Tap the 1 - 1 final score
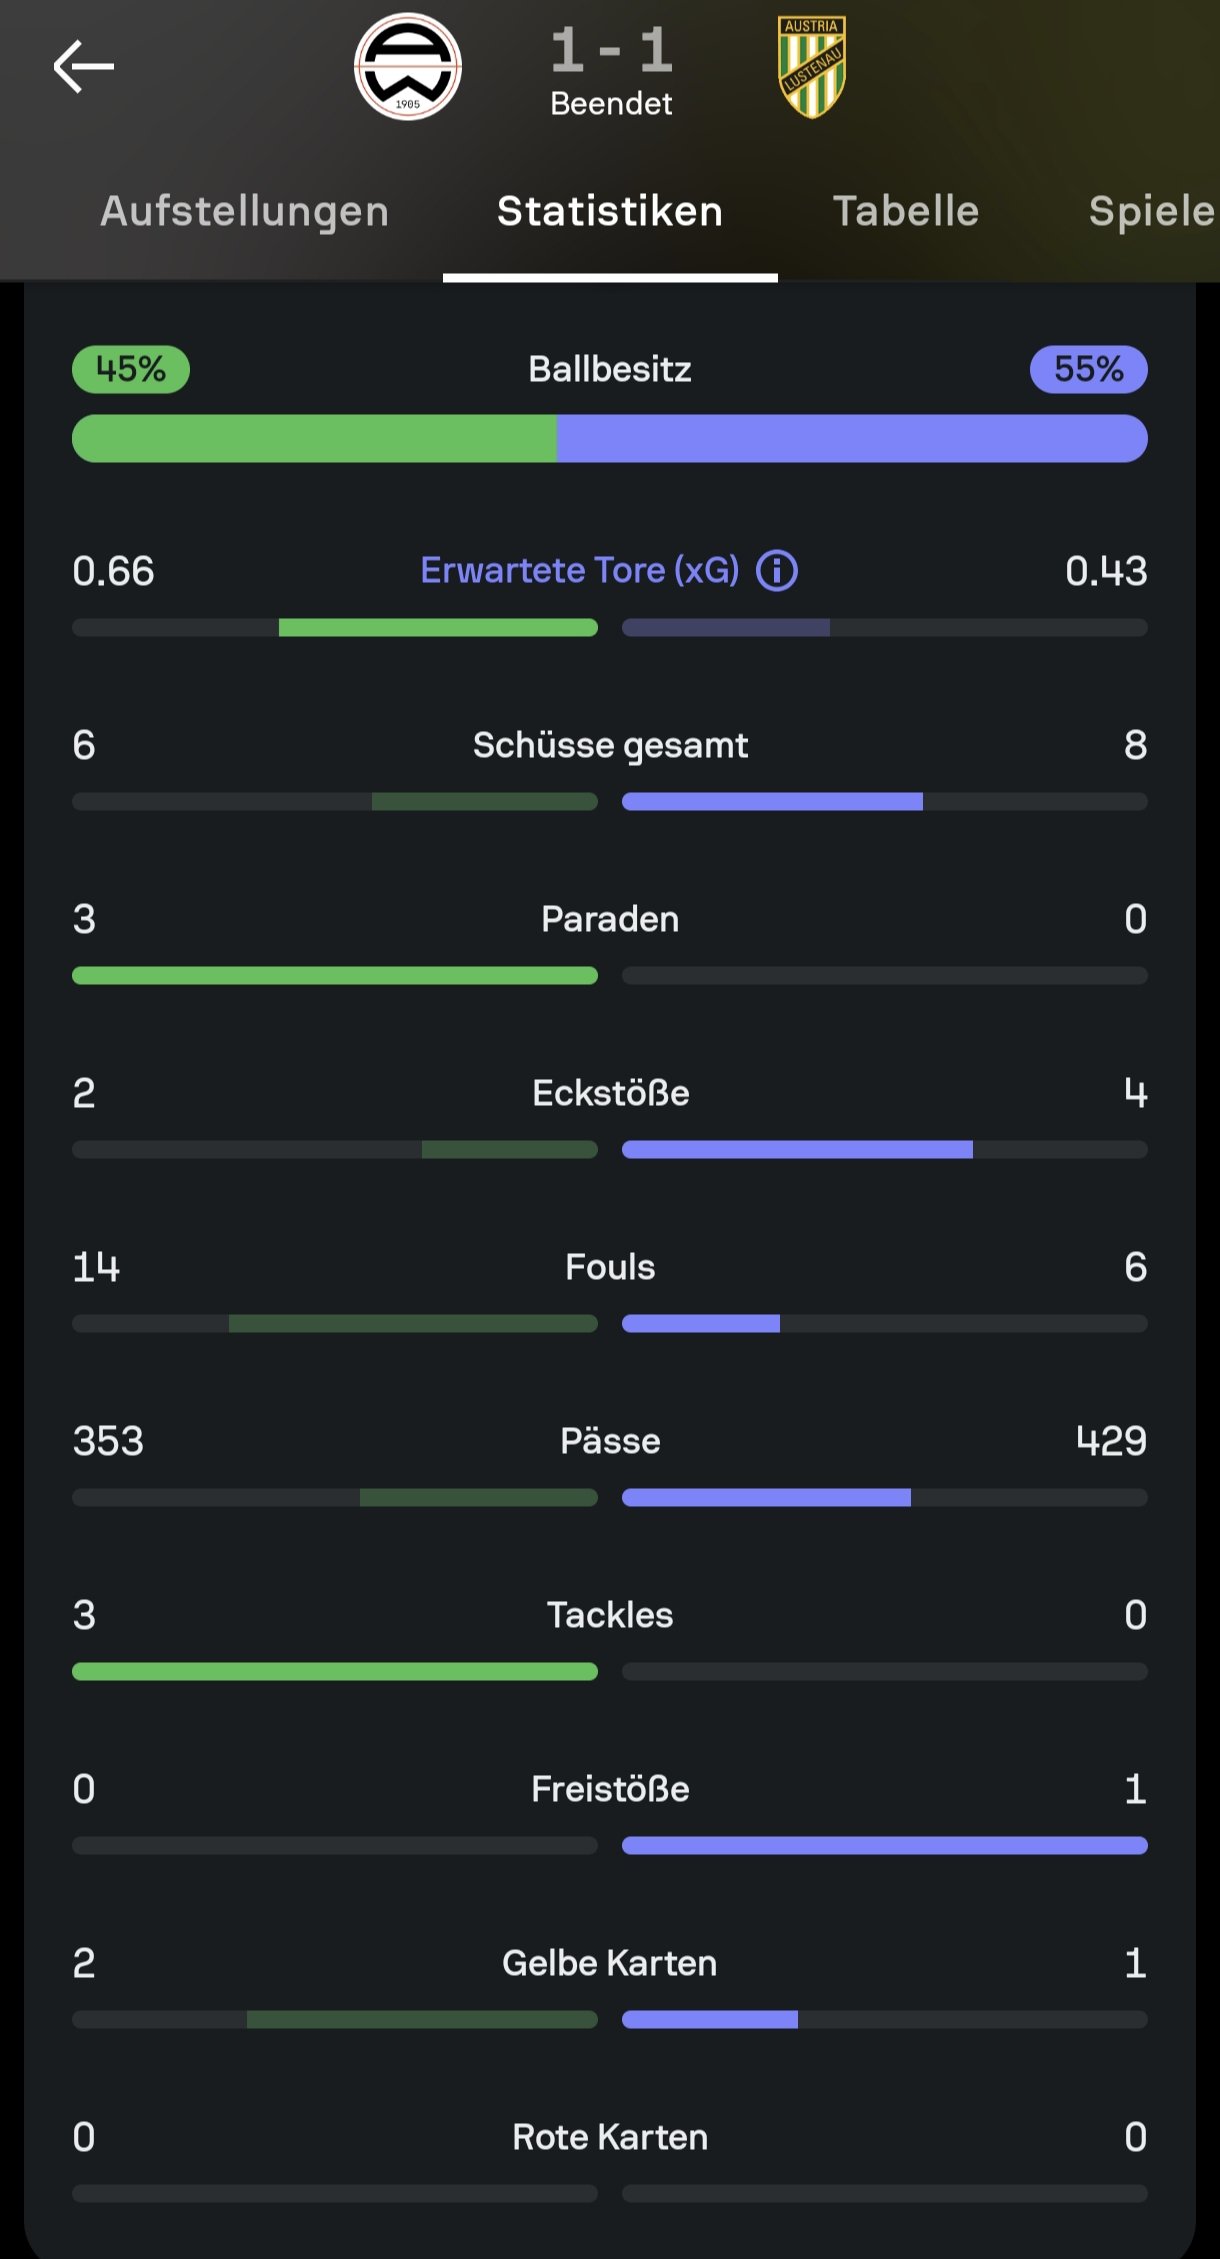The image size is (1220, 2259). click(x=611, y=50)
